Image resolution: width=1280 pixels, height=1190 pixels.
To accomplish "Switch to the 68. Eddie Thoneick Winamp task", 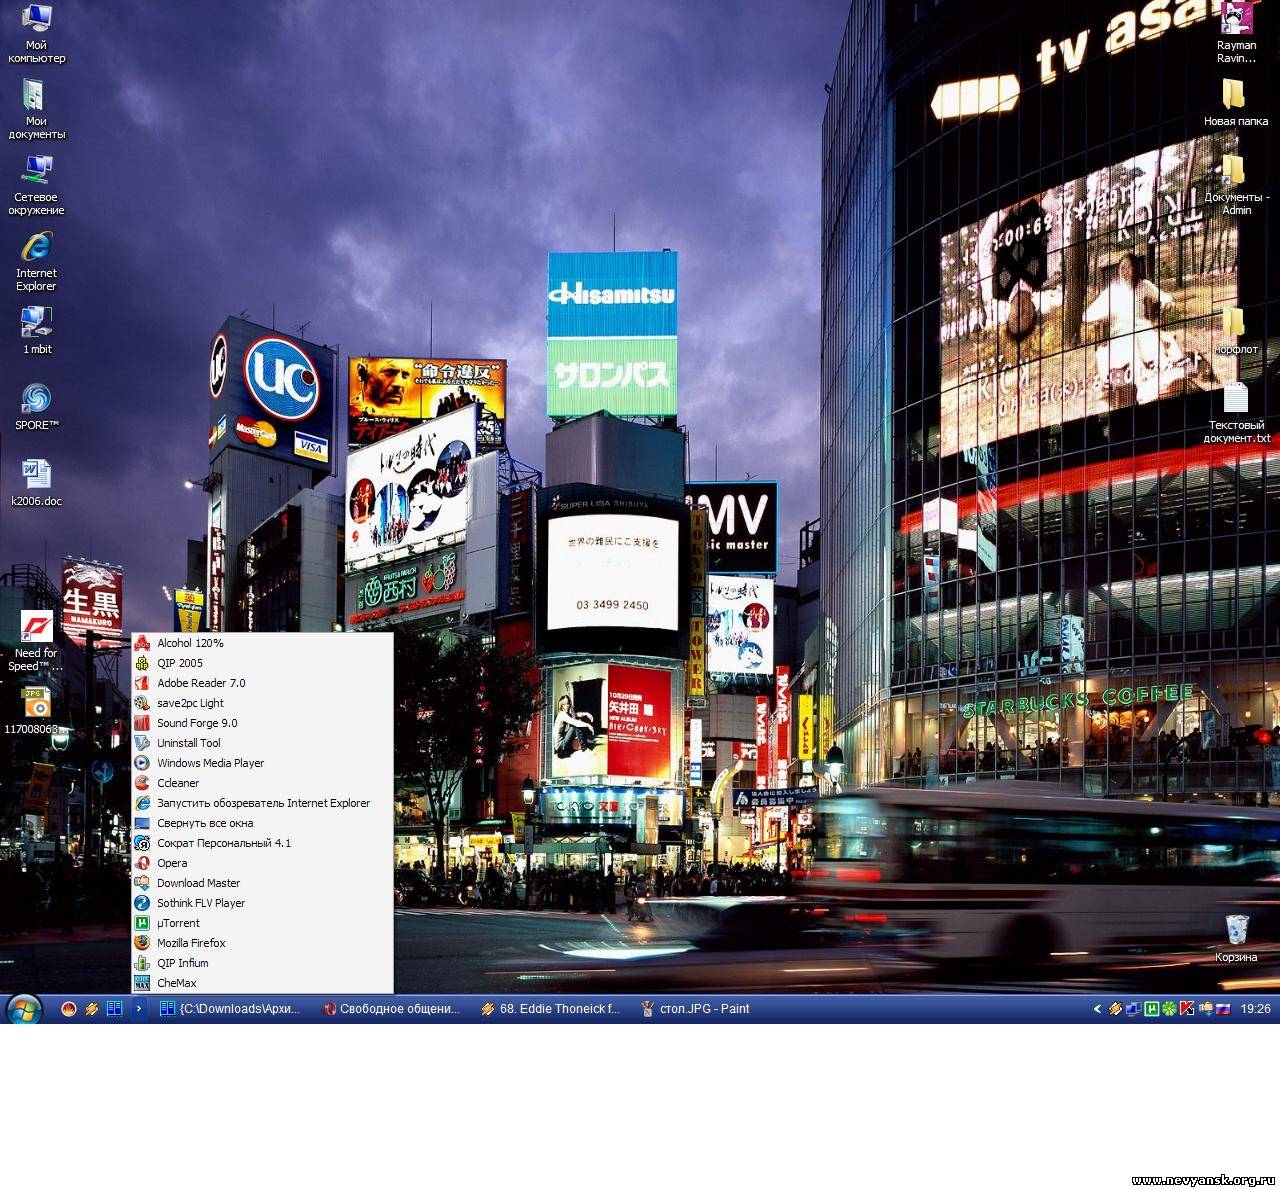I will 553,1009.
